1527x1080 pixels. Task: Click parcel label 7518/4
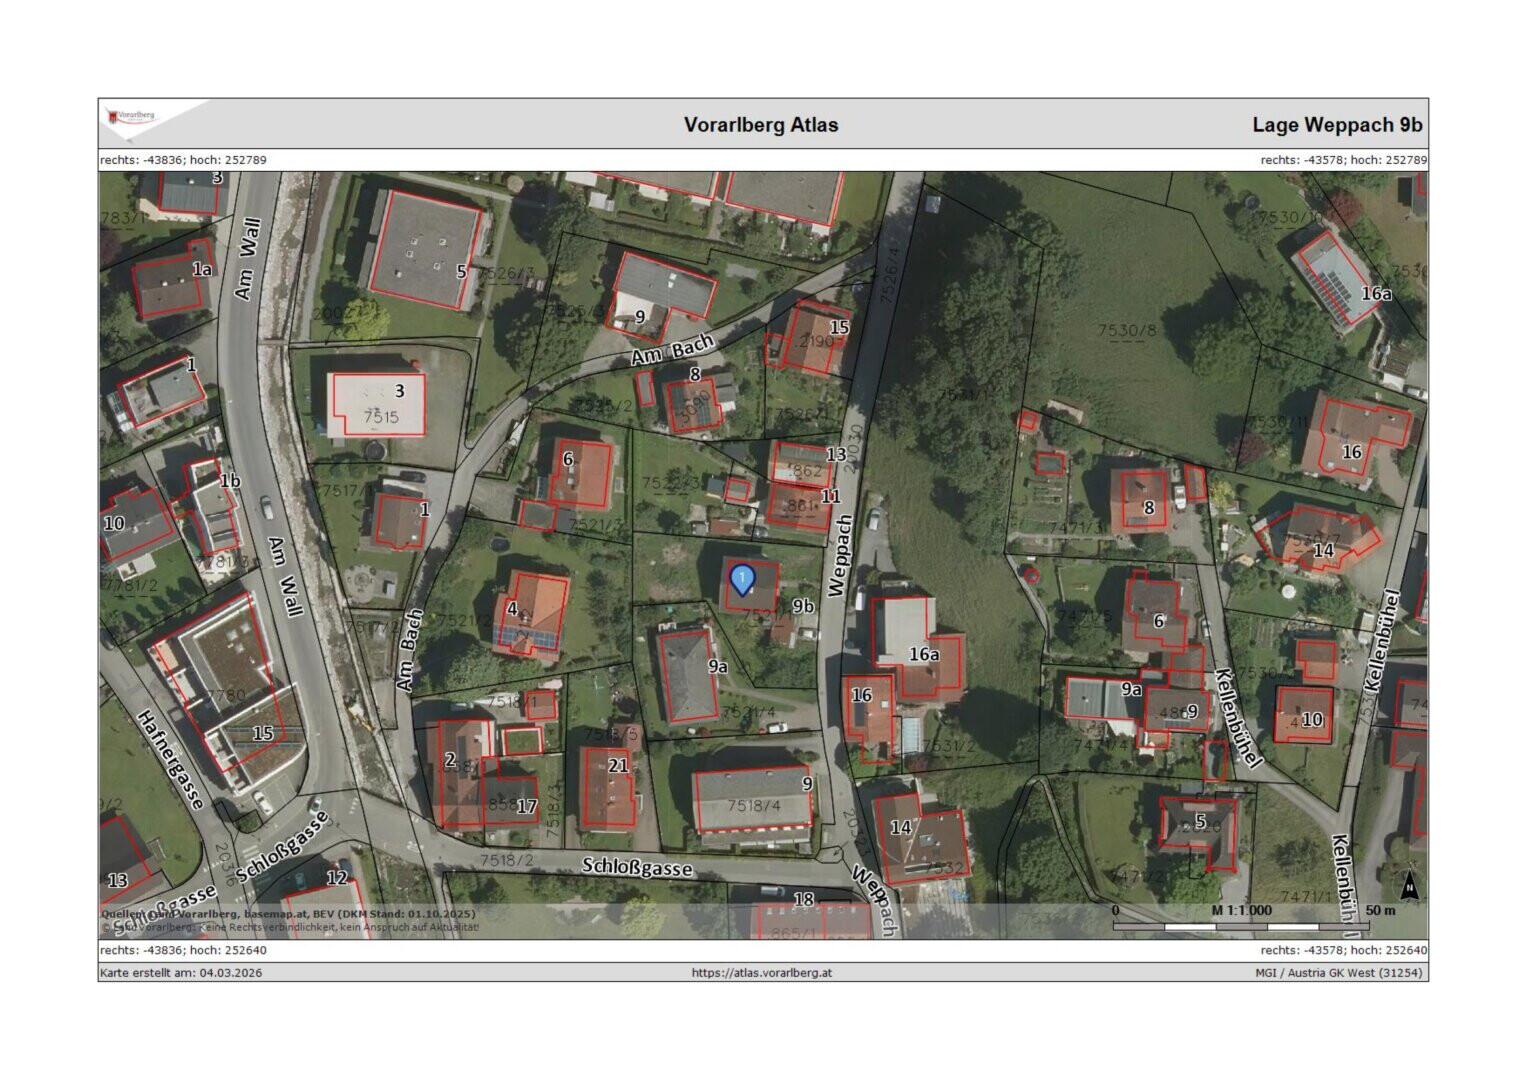pyautogui.click(x=754, y=805)
